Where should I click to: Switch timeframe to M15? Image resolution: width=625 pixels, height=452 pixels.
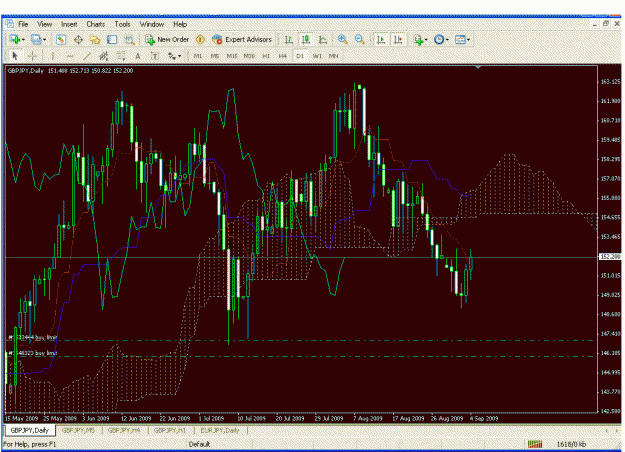click(x=232, y=56)
